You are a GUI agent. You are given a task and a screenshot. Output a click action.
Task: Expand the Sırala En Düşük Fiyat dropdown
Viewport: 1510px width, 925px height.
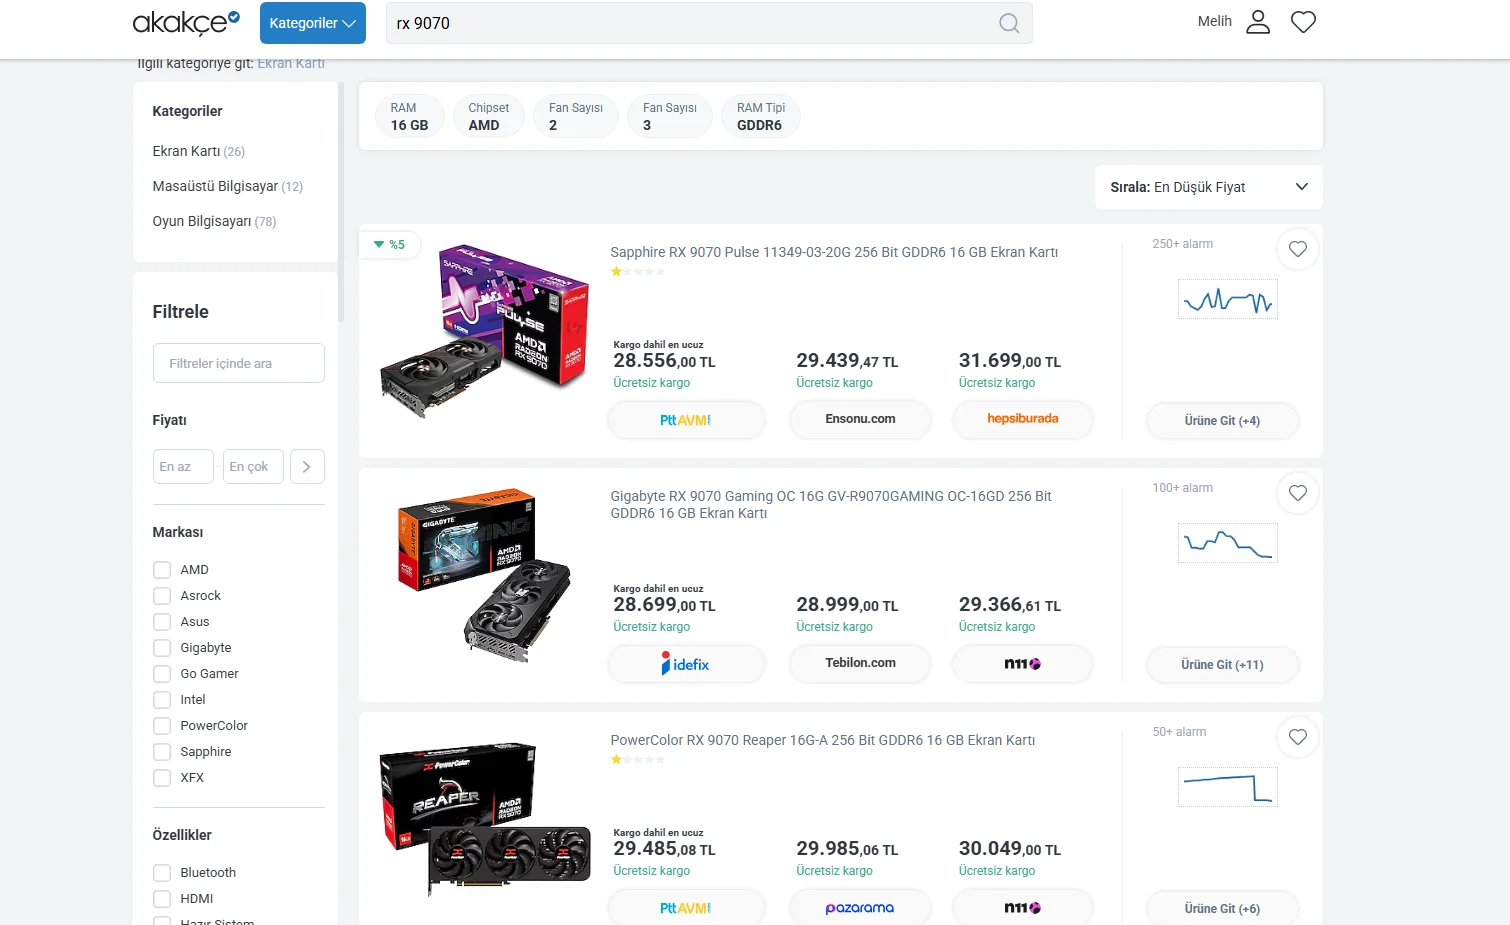pyautogui.click(x=1209, y=187)
